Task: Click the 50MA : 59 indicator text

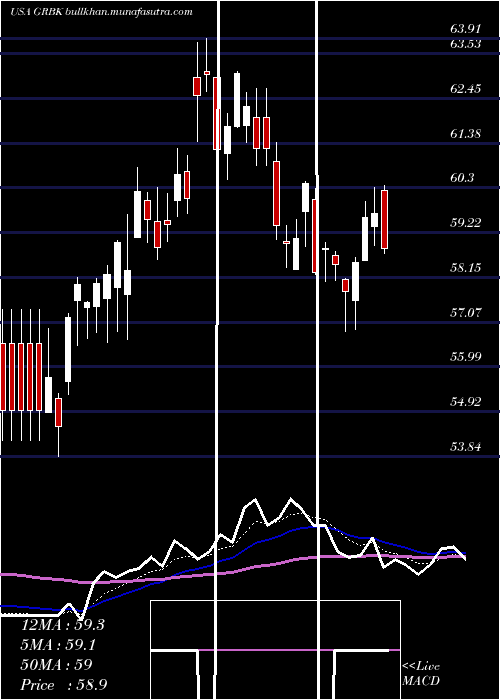Action: (57, 665)
